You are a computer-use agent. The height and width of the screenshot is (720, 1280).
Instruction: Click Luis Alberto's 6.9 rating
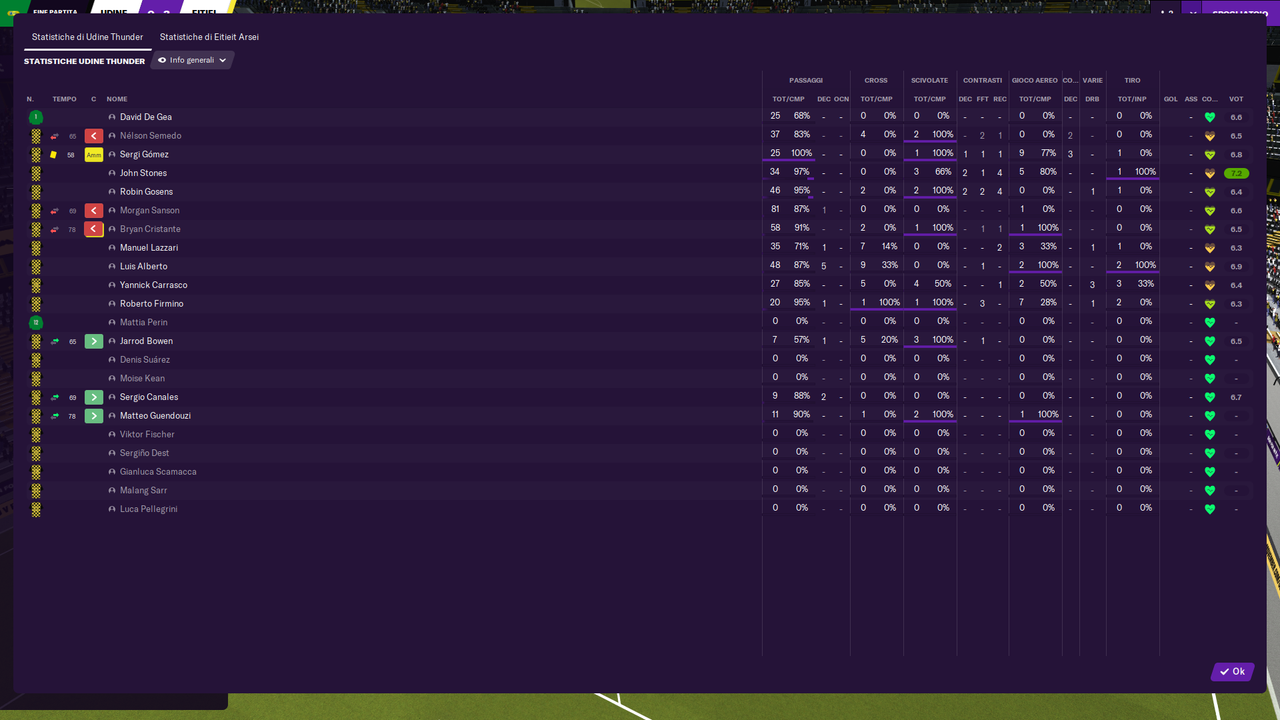[x=1237, y=267]
